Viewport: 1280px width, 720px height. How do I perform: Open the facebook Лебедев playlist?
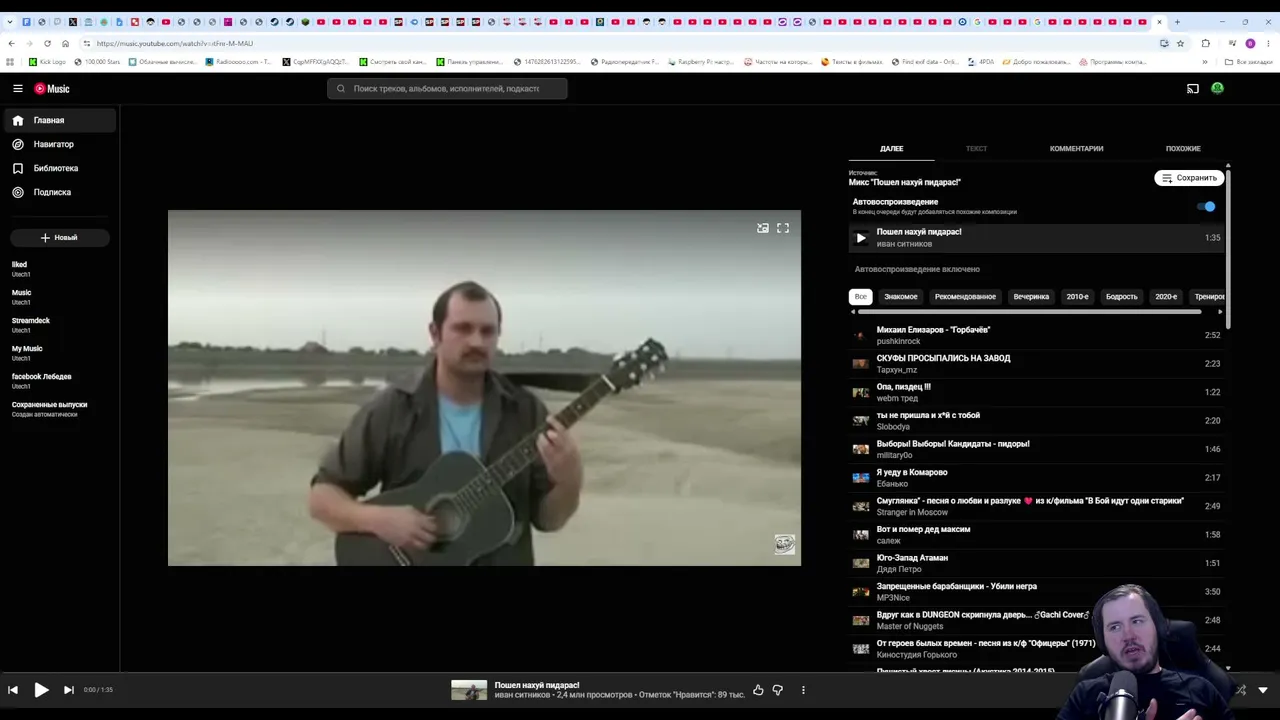point(58,381)
